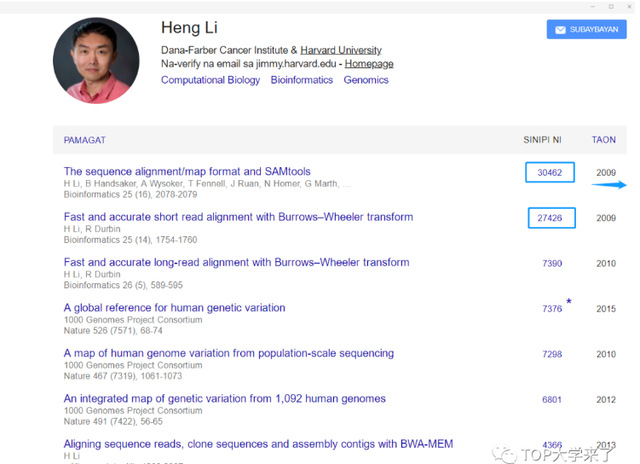Click the asterisk next to 7376 citations

pyautogui.click(x=569, y=302)
